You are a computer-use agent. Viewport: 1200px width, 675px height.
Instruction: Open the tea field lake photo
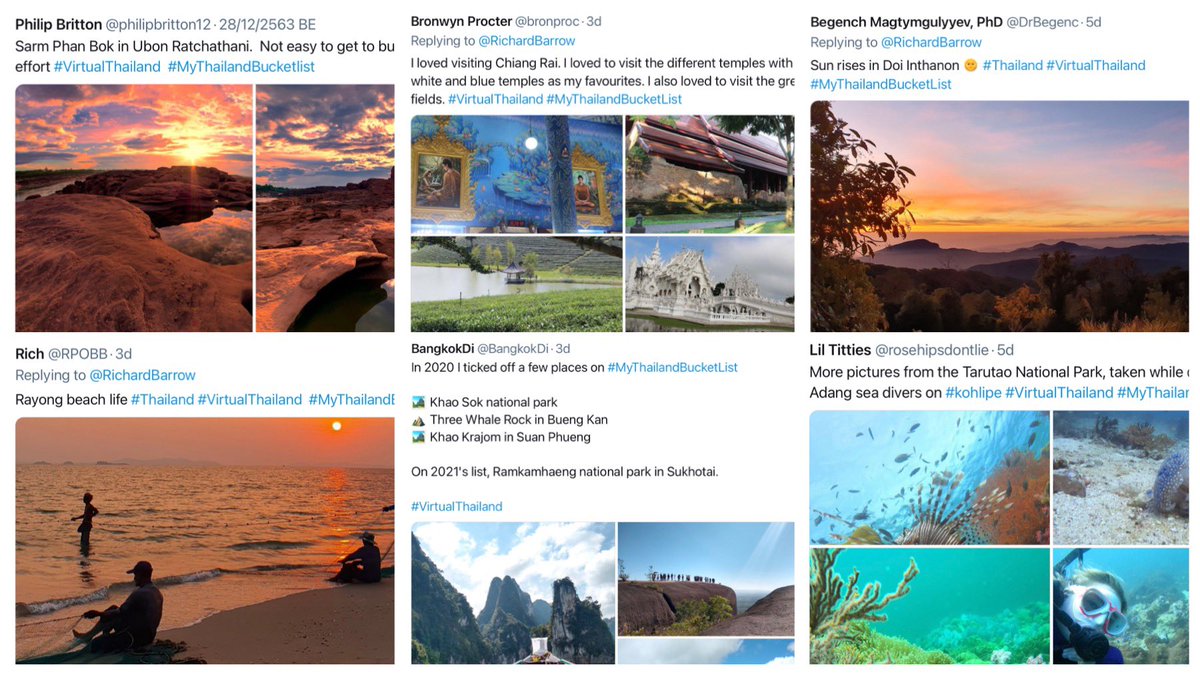click(517, 284)
